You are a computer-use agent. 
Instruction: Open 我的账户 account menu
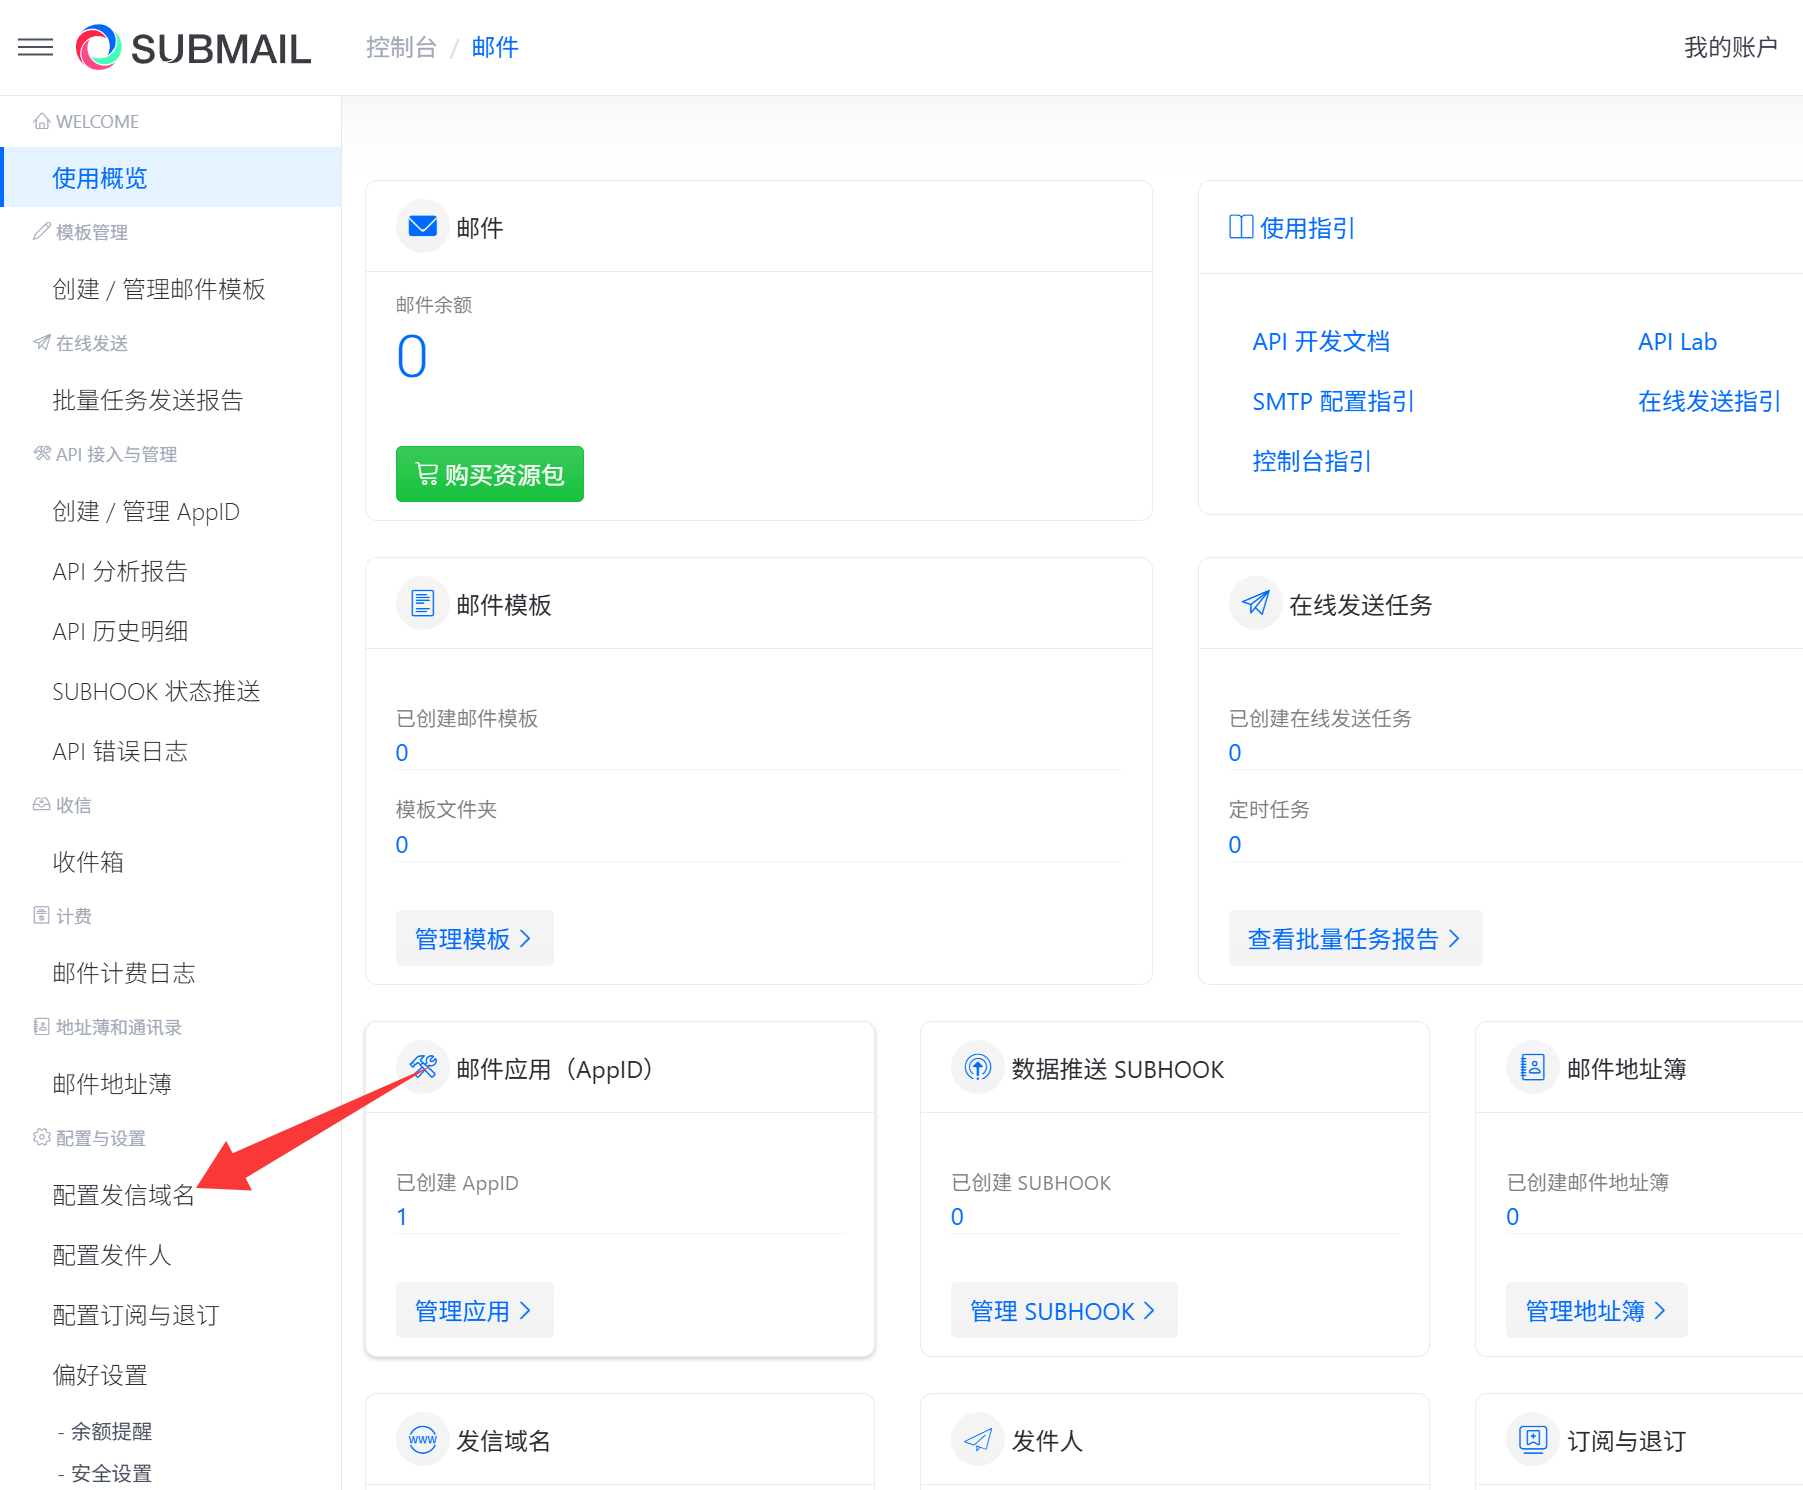point(1730,47)
